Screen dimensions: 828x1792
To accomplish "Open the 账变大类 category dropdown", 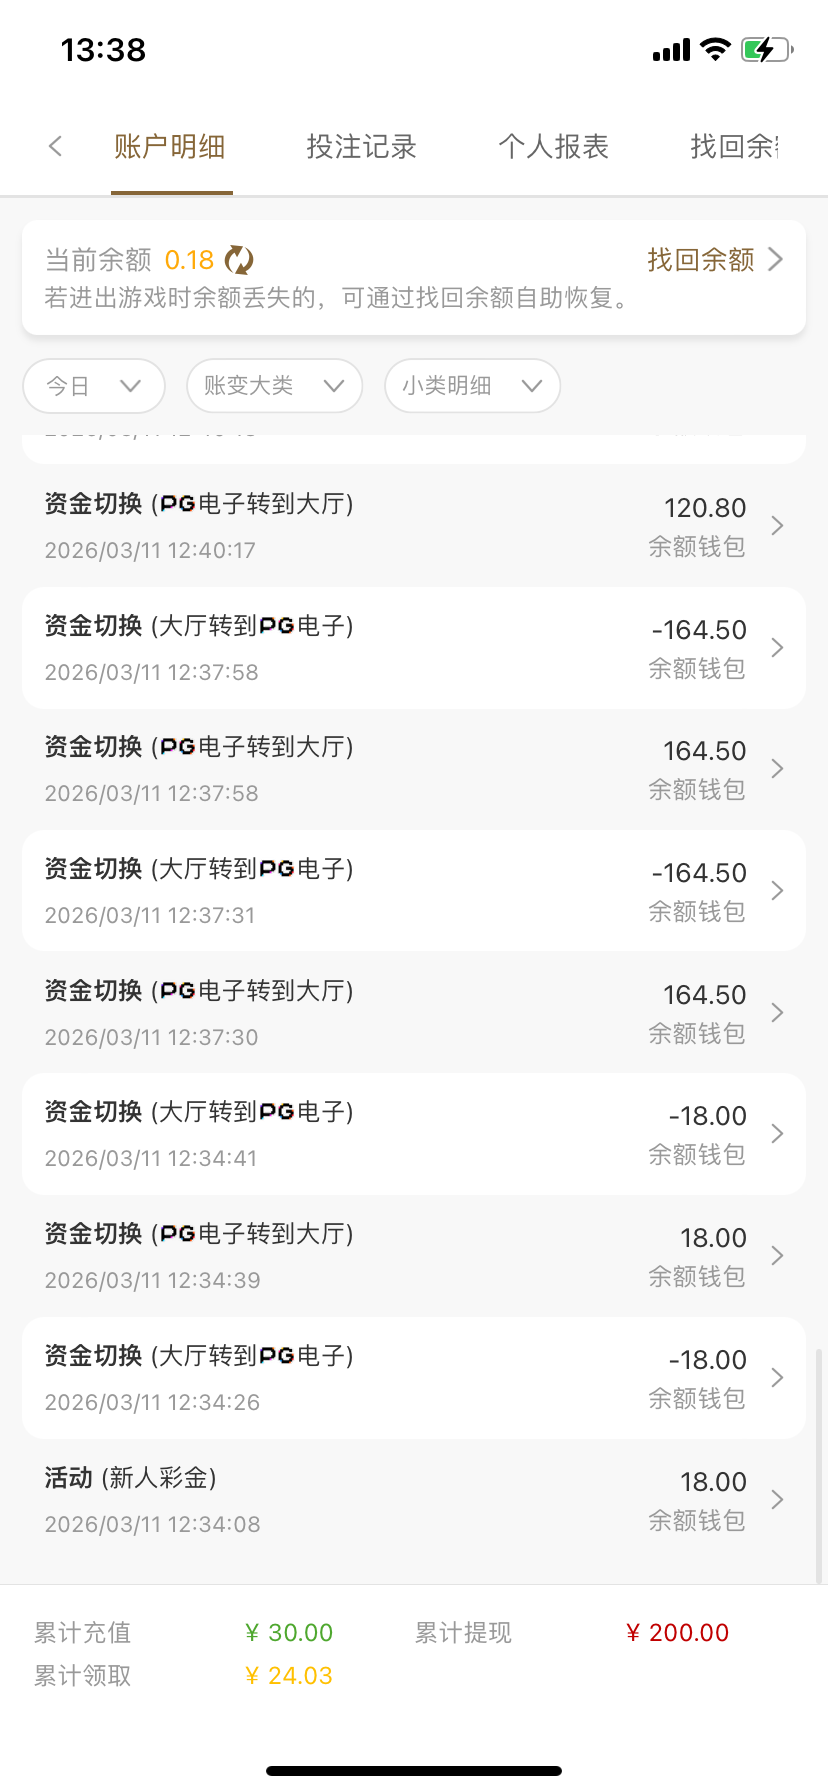I will [x=274, y=386].
